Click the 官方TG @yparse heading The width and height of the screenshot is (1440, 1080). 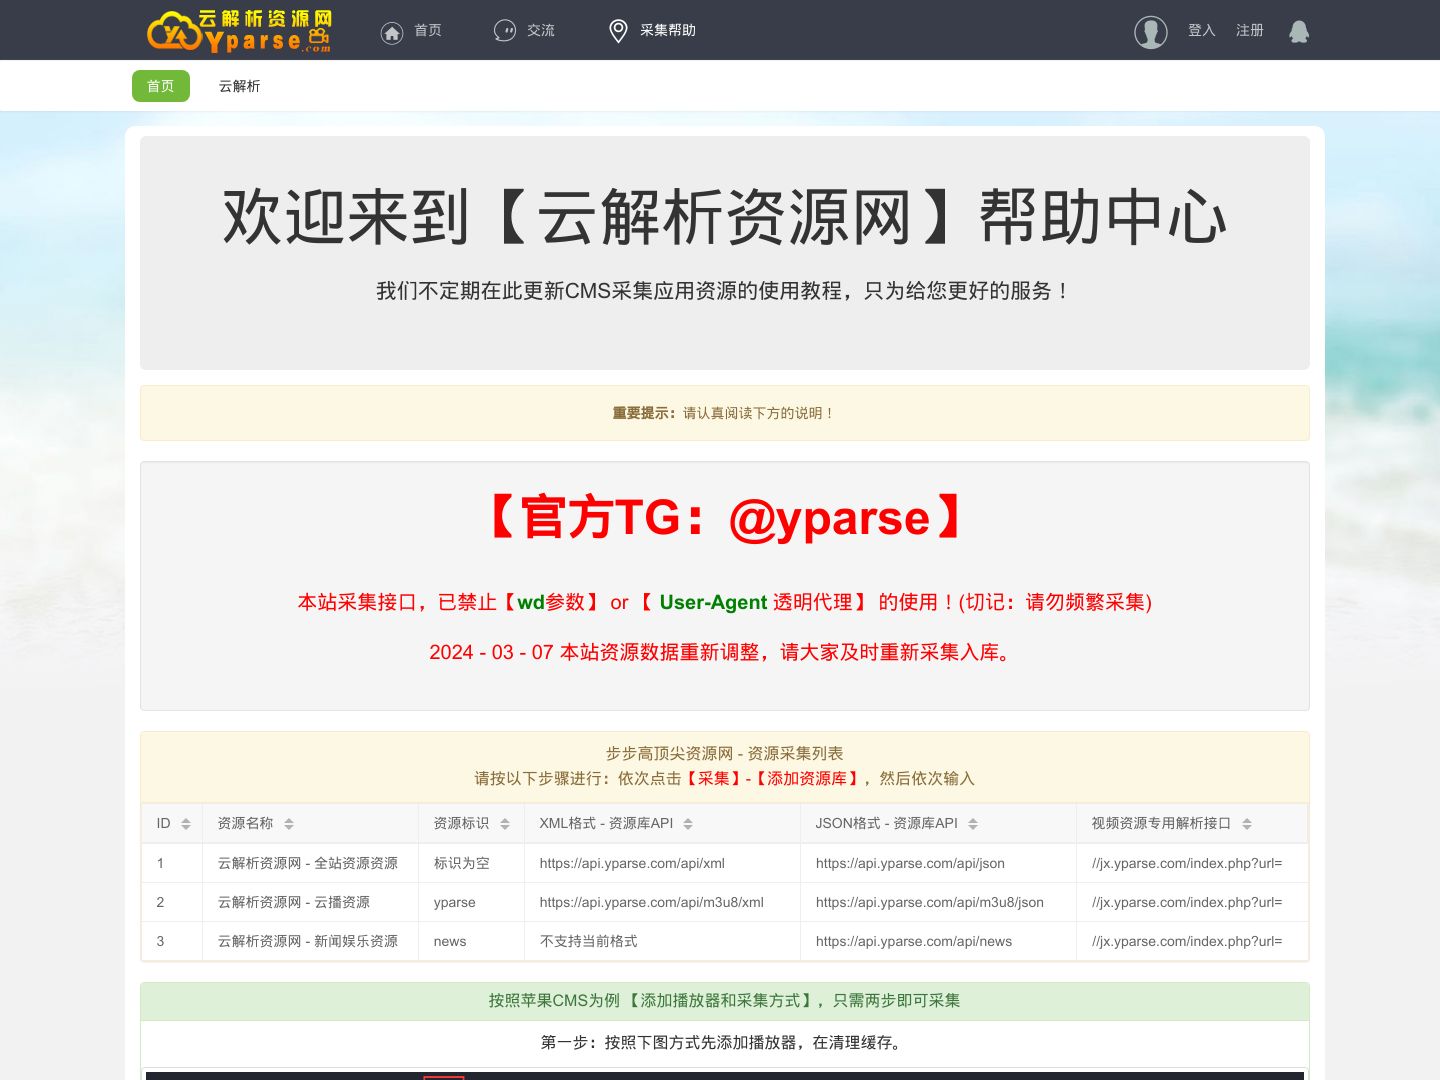coord(725,518)
